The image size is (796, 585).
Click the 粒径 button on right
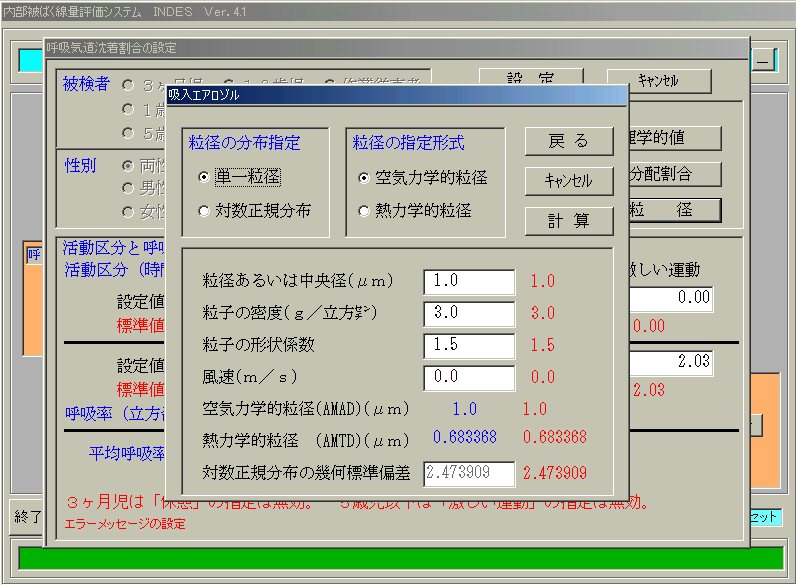674,209
